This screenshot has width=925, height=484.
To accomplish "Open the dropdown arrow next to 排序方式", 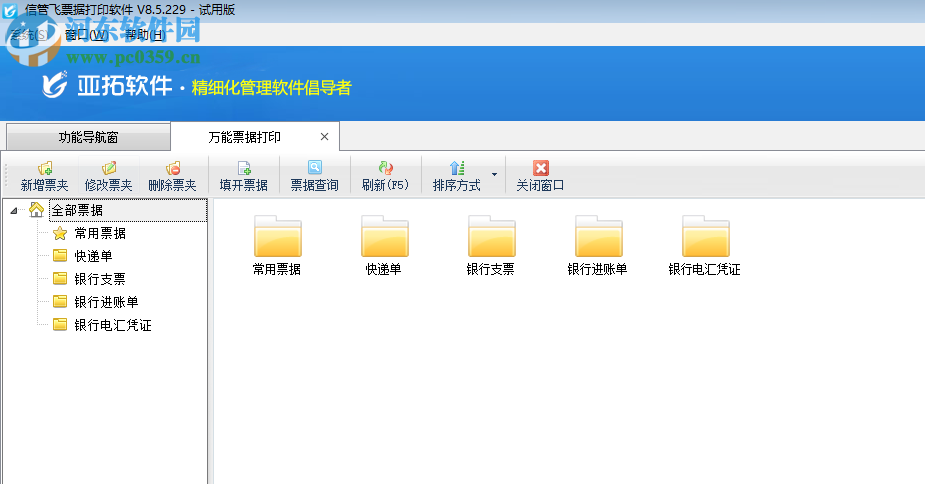I will pos(494,174).
